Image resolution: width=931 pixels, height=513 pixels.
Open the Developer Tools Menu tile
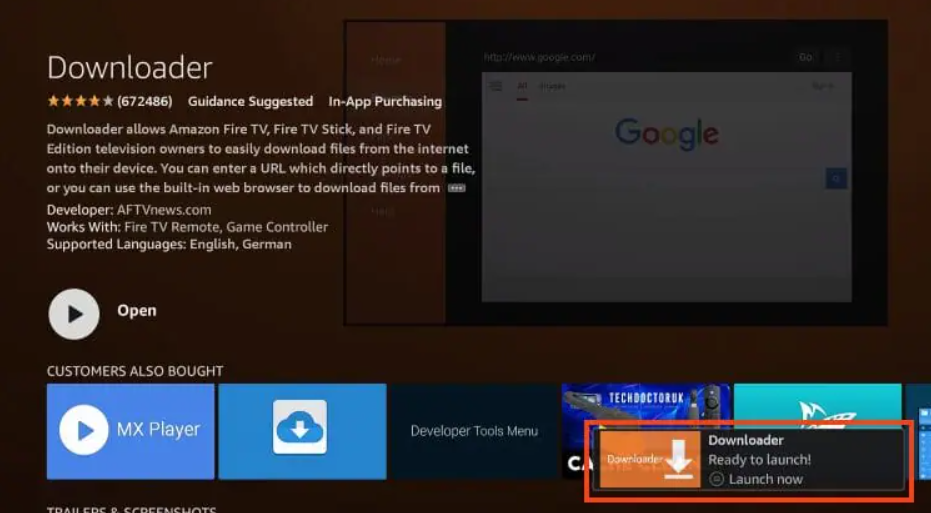(x=473, y=431)
